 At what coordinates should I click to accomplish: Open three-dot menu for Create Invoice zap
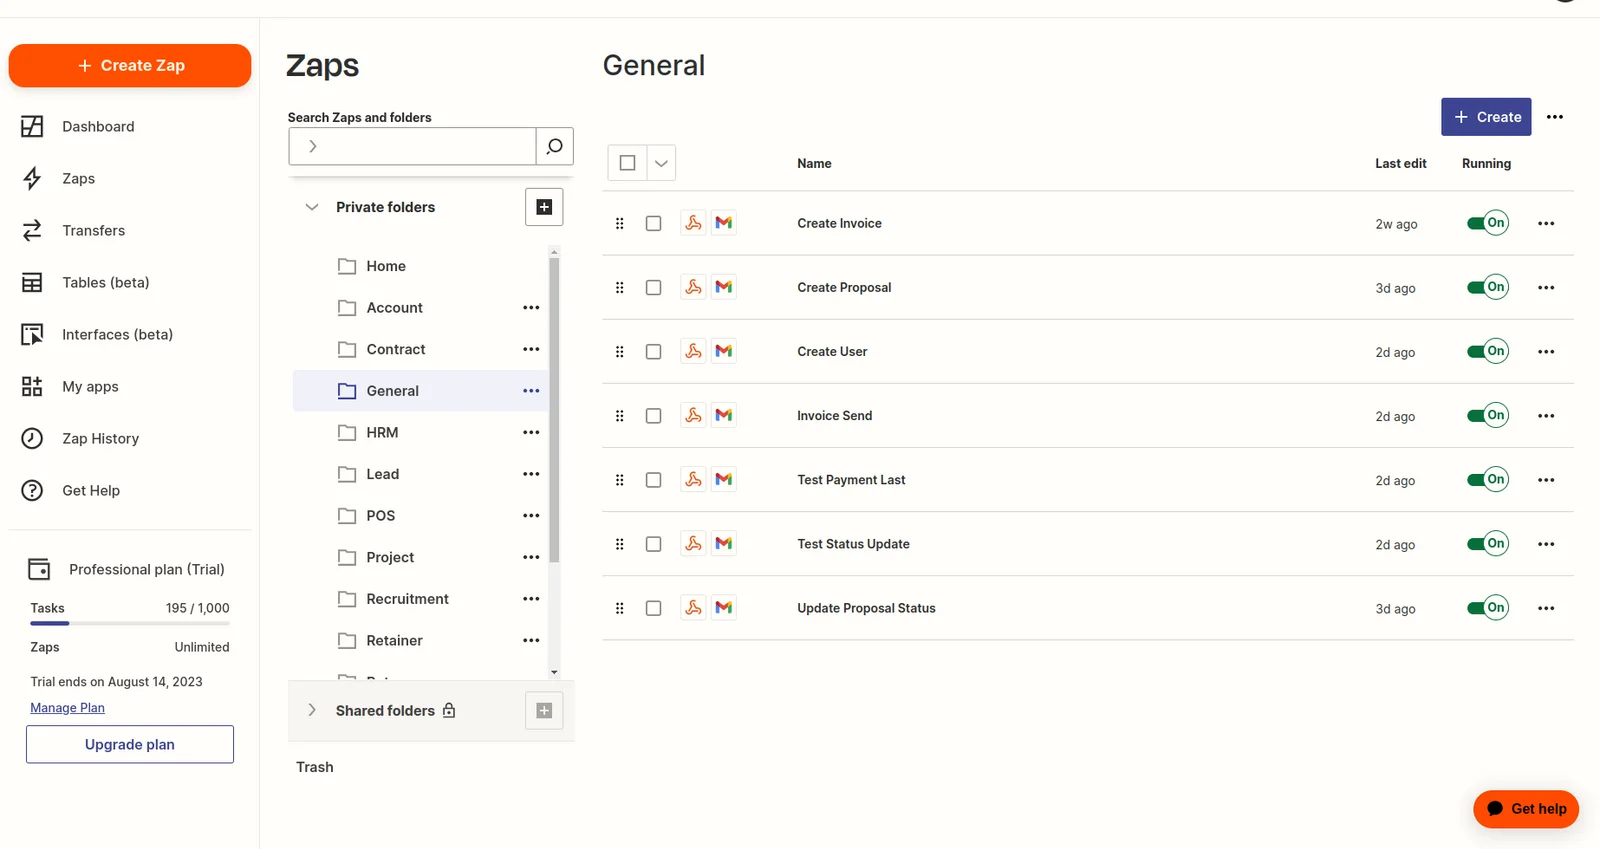pos(1546,224)
